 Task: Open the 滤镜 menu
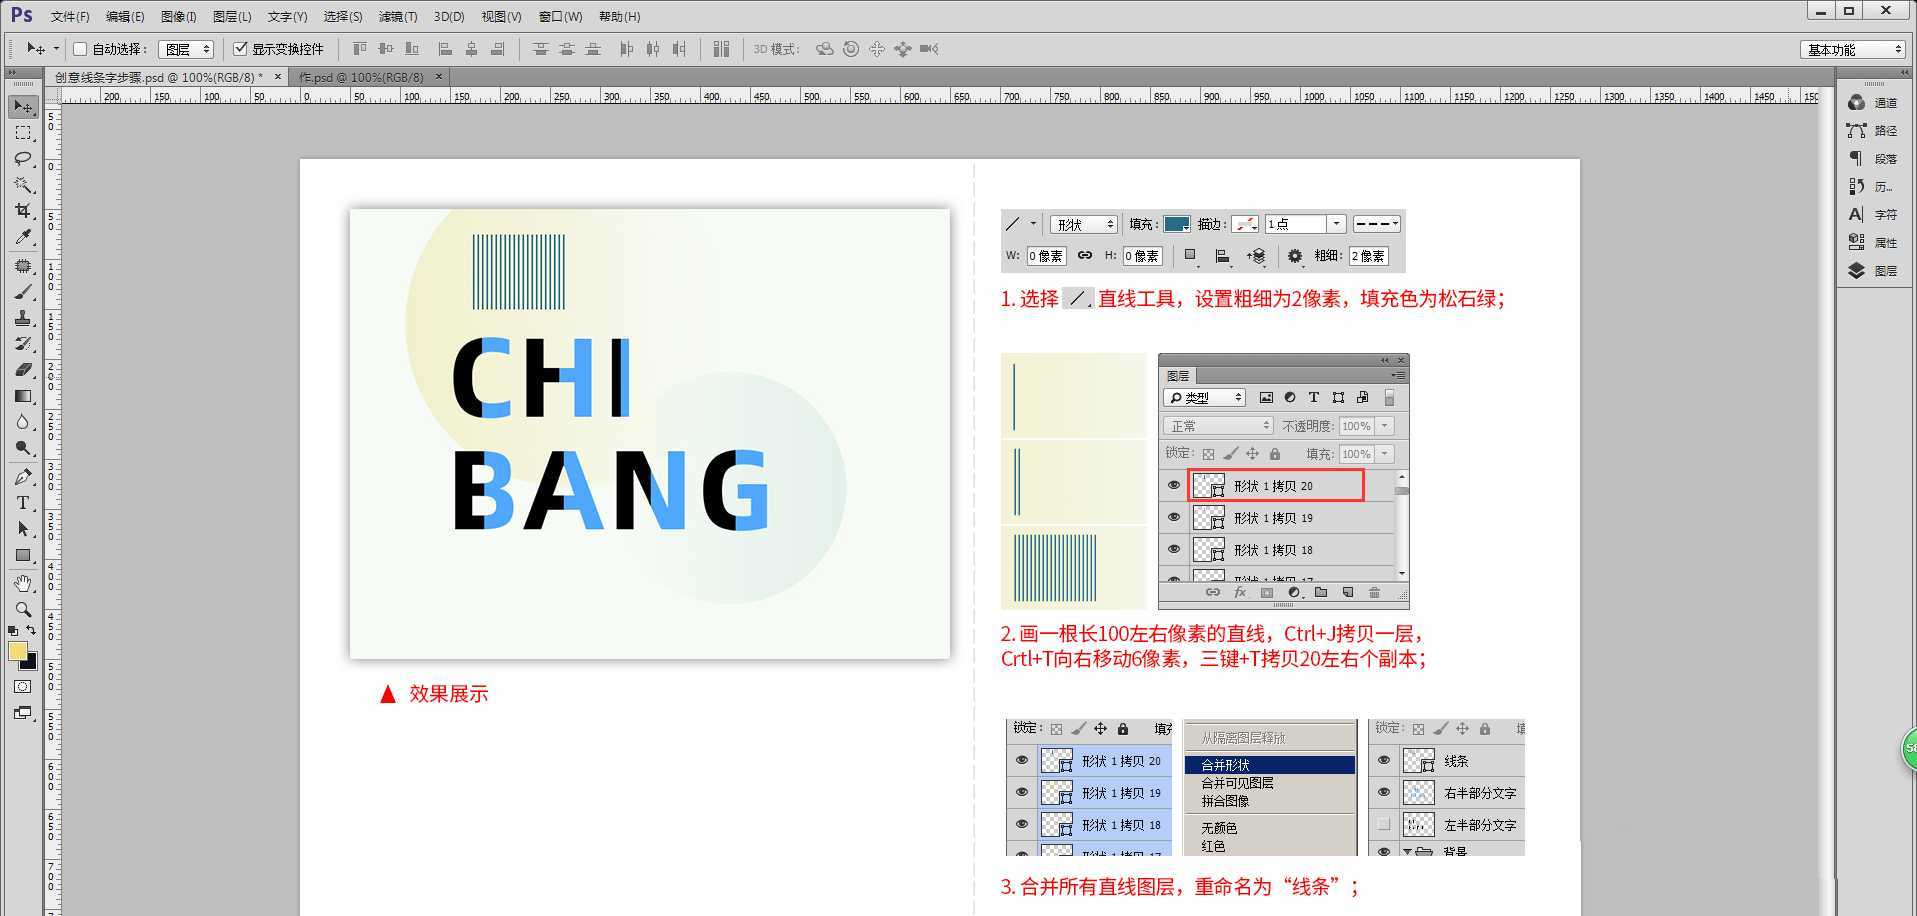(x=396, y=16)
